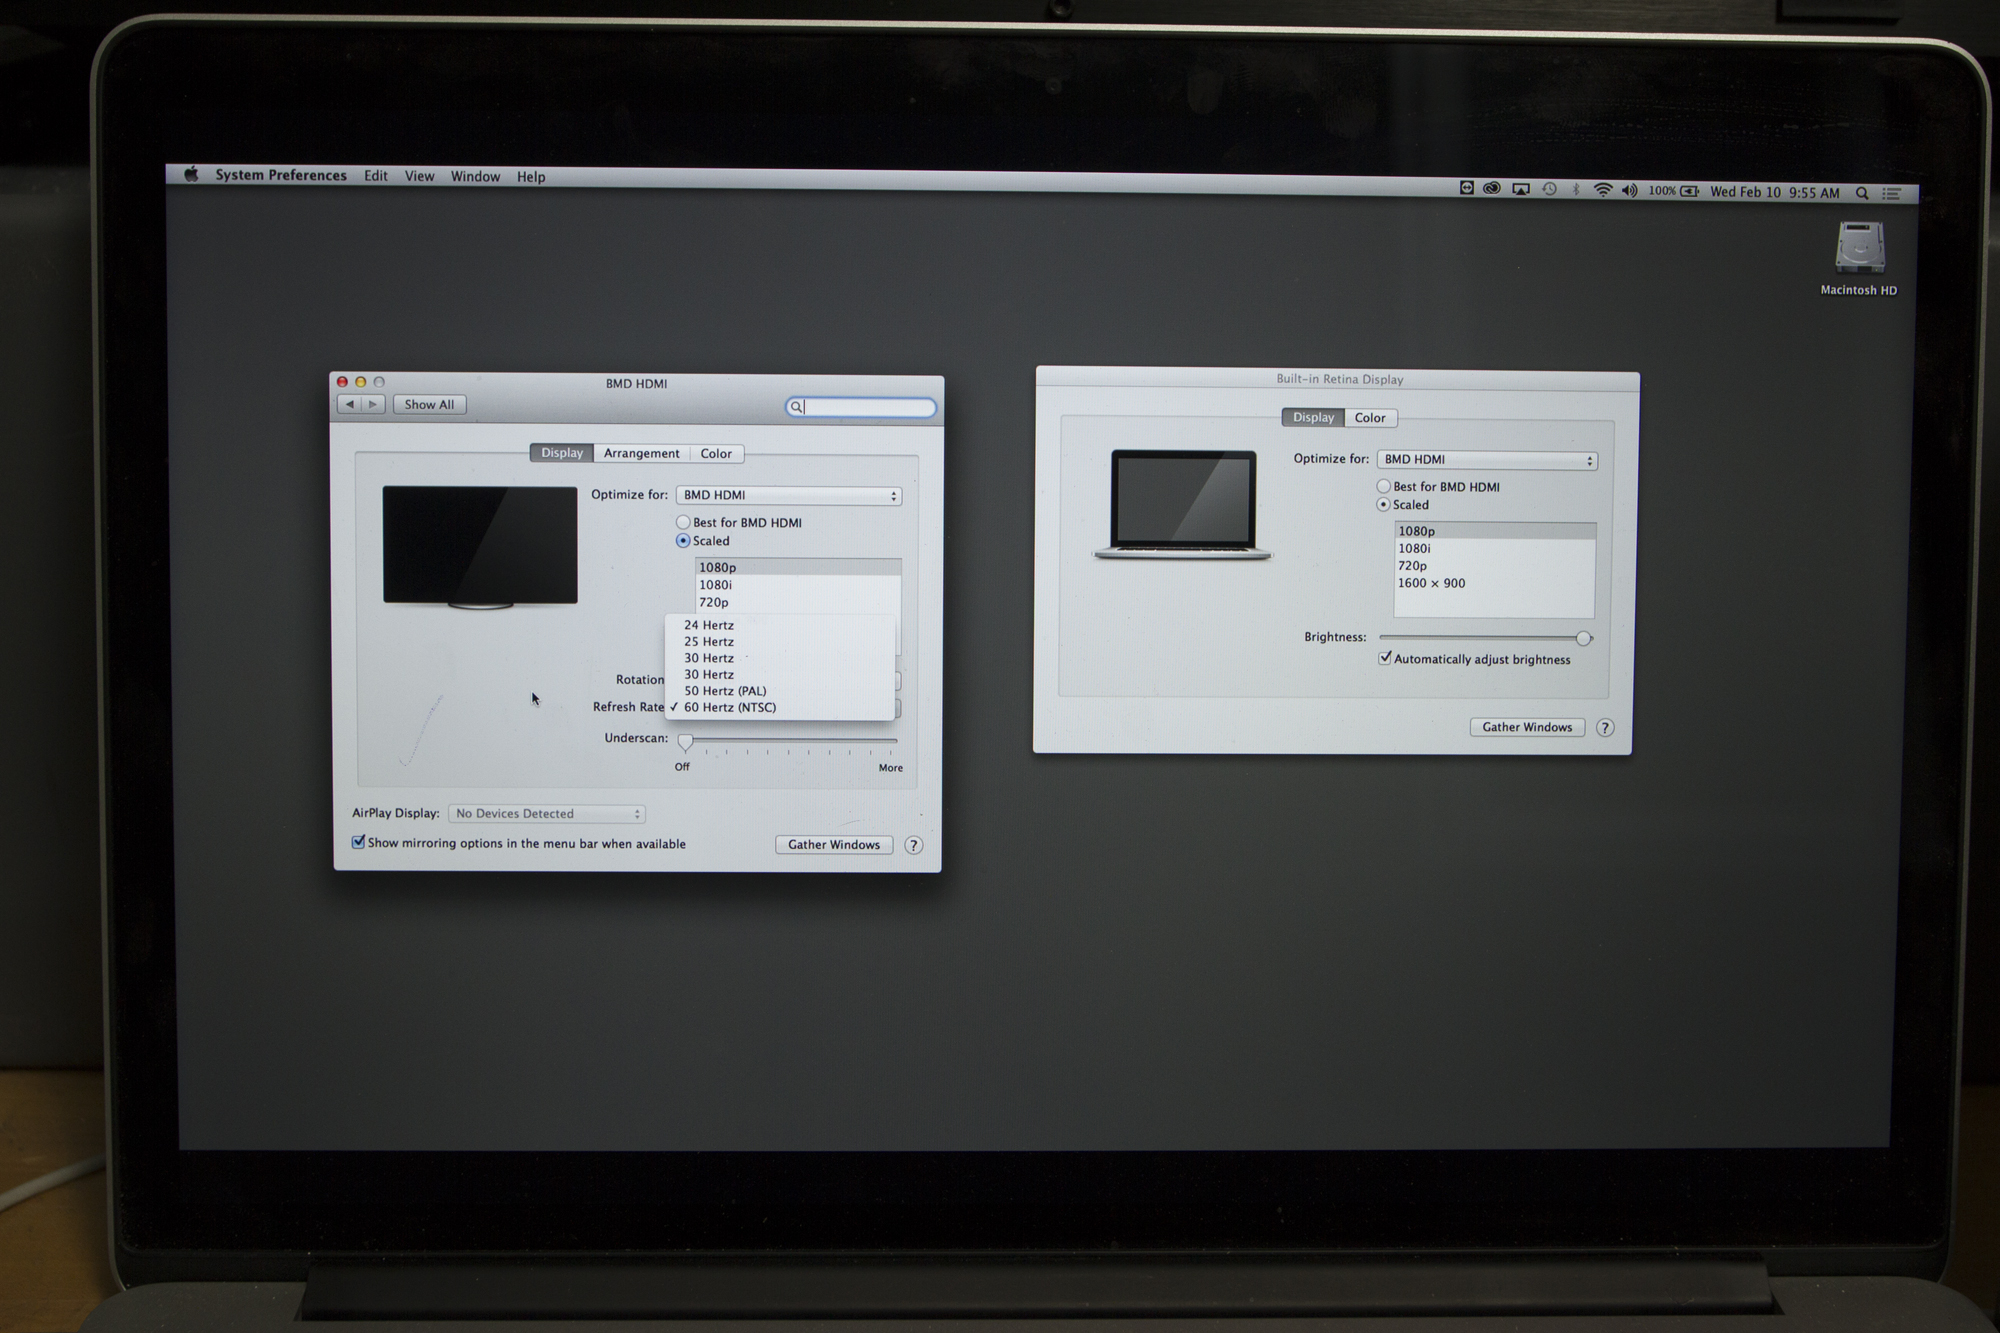The width and height of the screenshot is (2000, 1333).
Task: Choose 60 Hertz (NTSC) refresh rate
Action: click(x=780, y=707)
